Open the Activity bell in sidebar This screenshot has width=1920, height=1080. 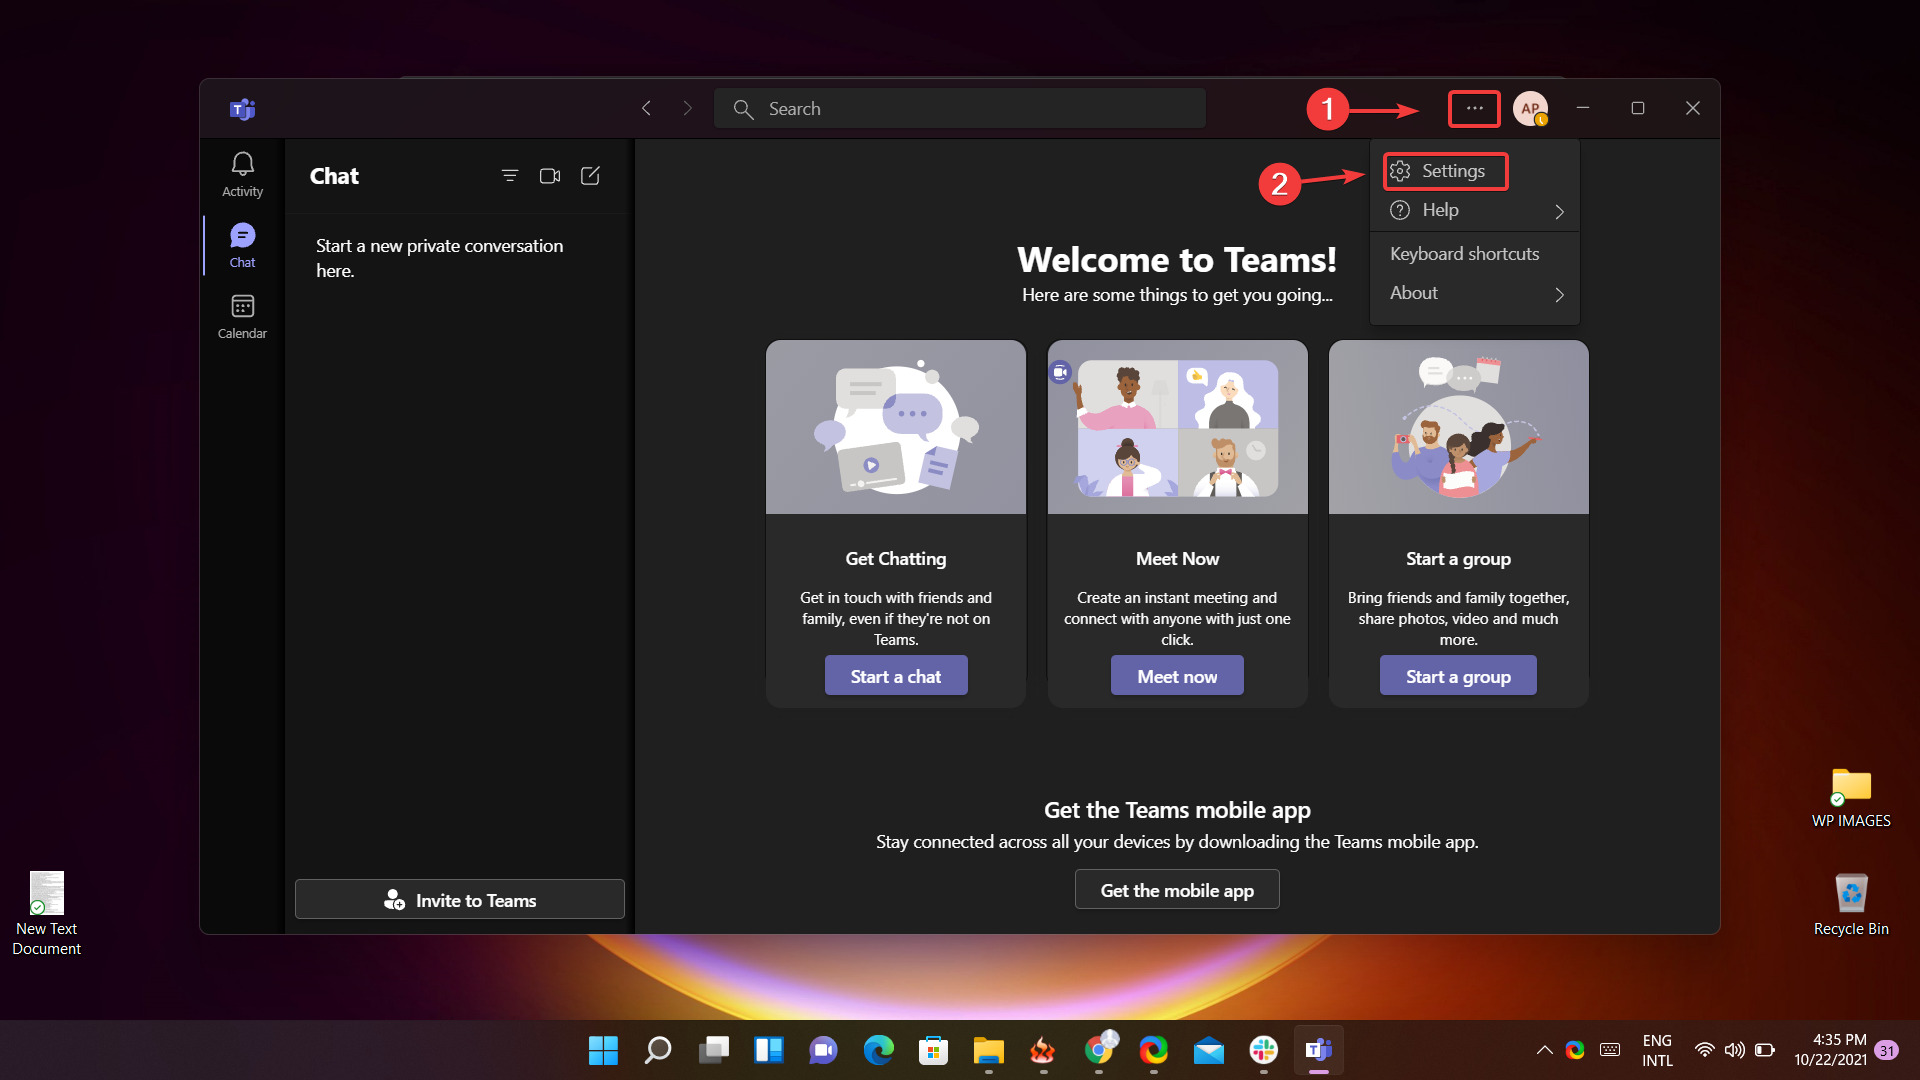(242, 174)
